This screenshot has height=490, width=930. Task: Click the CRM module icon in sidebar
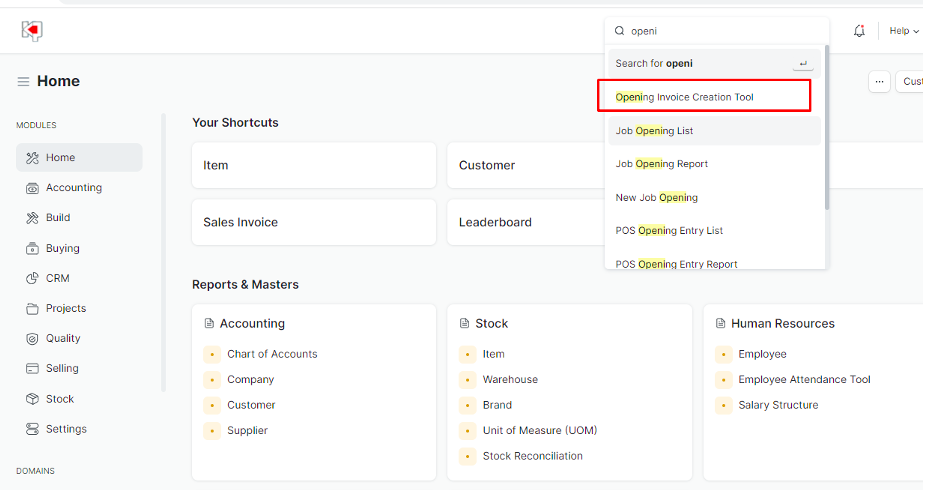(x=32, y=278)
